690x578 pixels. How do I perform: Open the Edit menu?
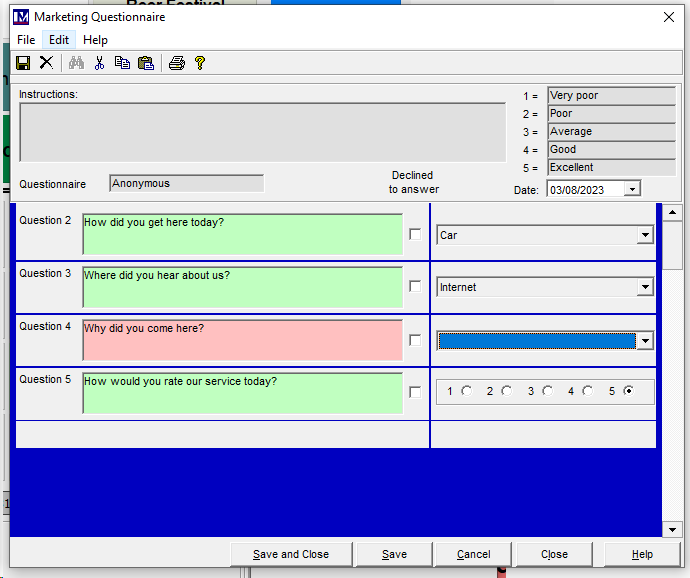tap(59, 40)
